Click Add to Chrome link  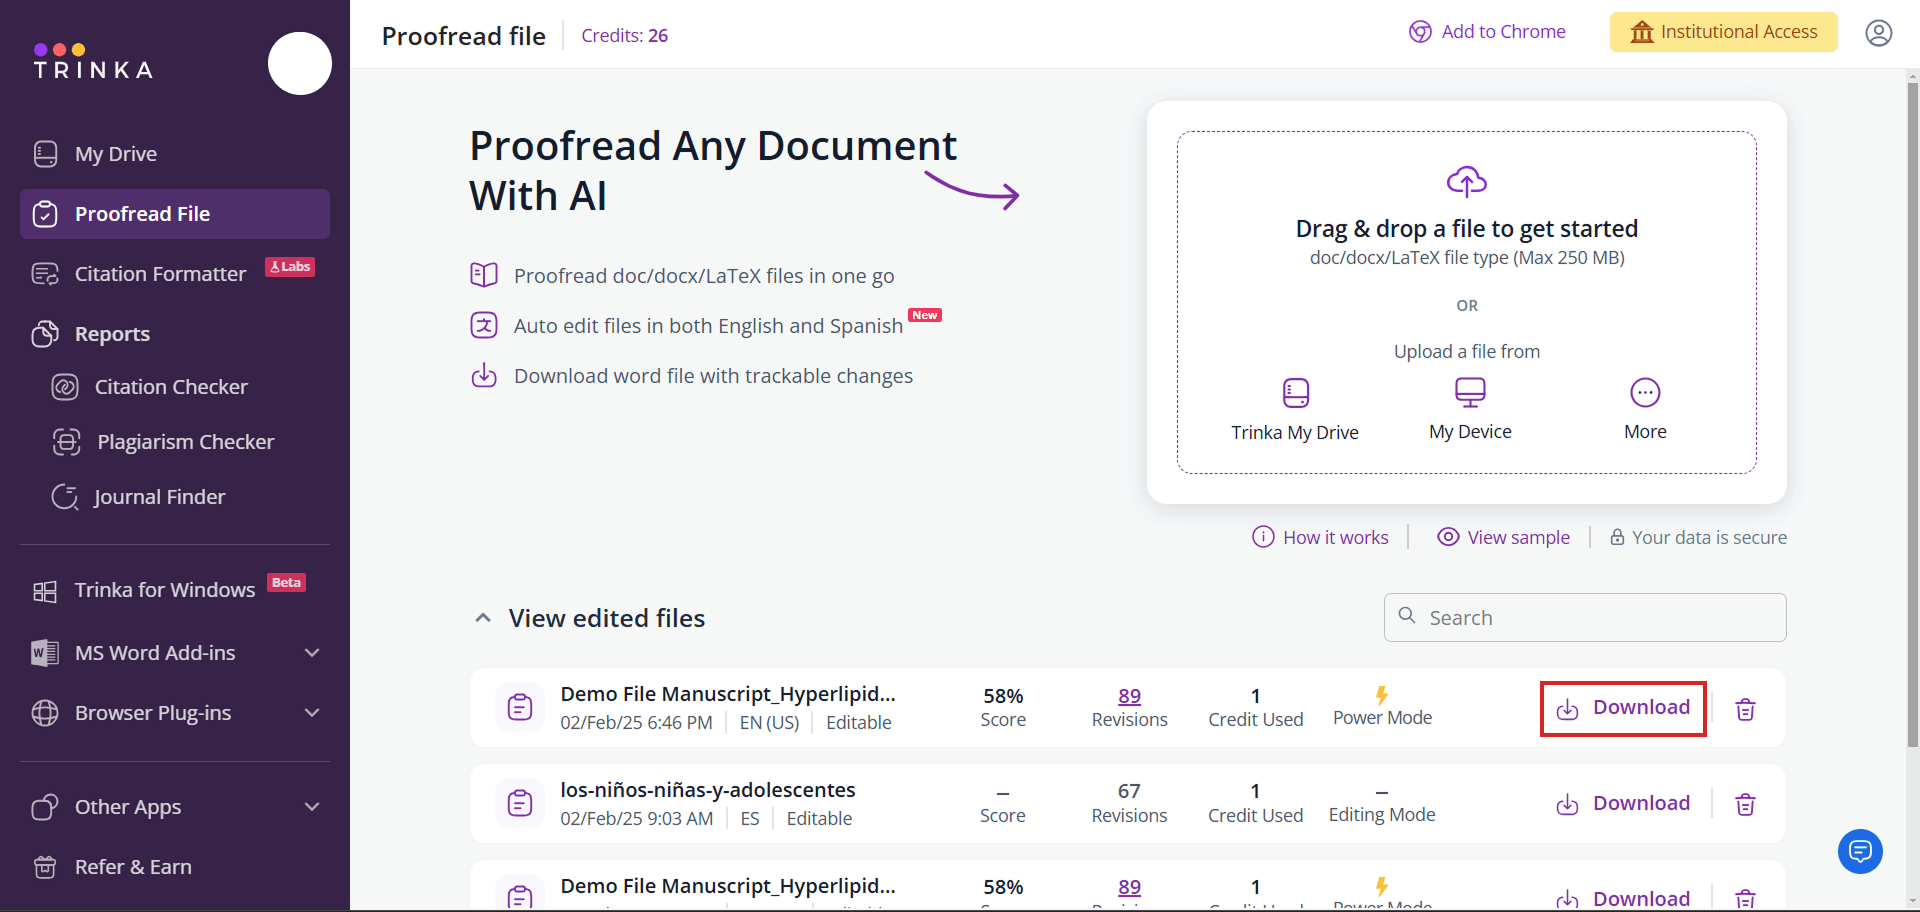(1487, 32)
